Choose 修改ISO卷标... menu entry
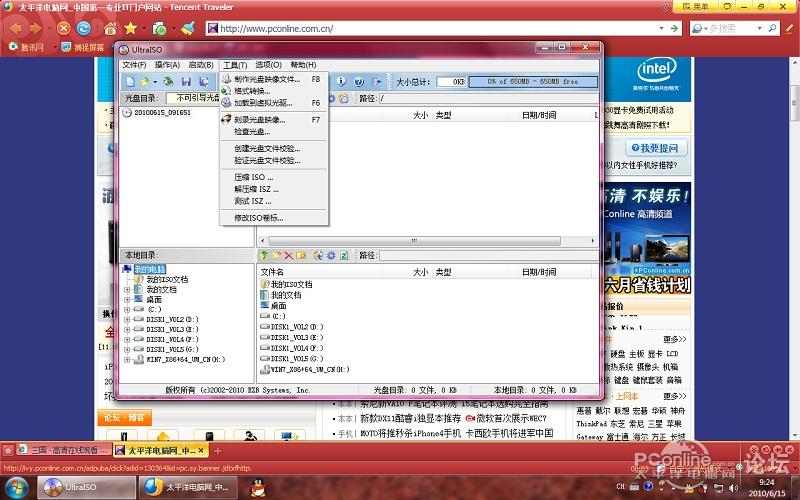Viewport: 800px width, 500px height. [274, 218]
